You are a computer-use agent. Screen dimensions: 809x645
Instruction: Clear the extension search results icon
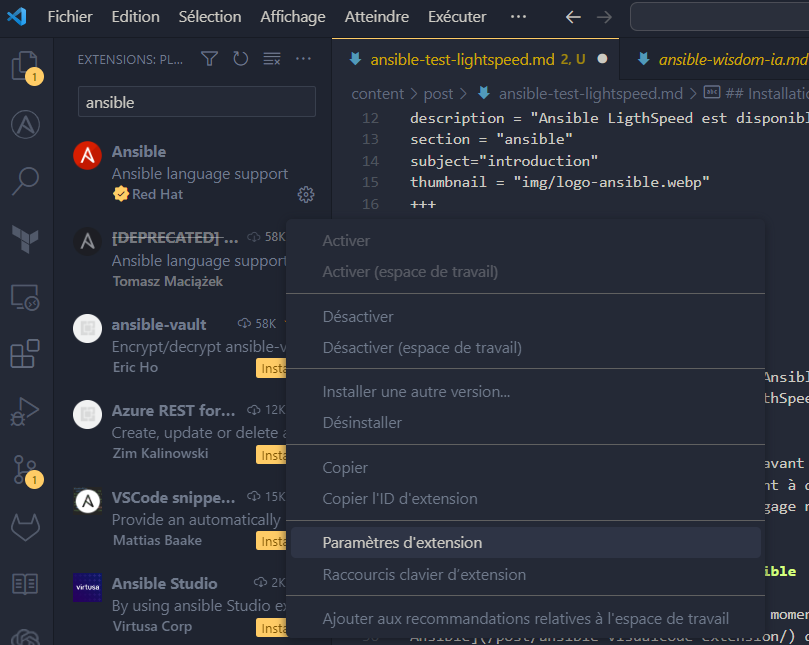click(272, 59)
